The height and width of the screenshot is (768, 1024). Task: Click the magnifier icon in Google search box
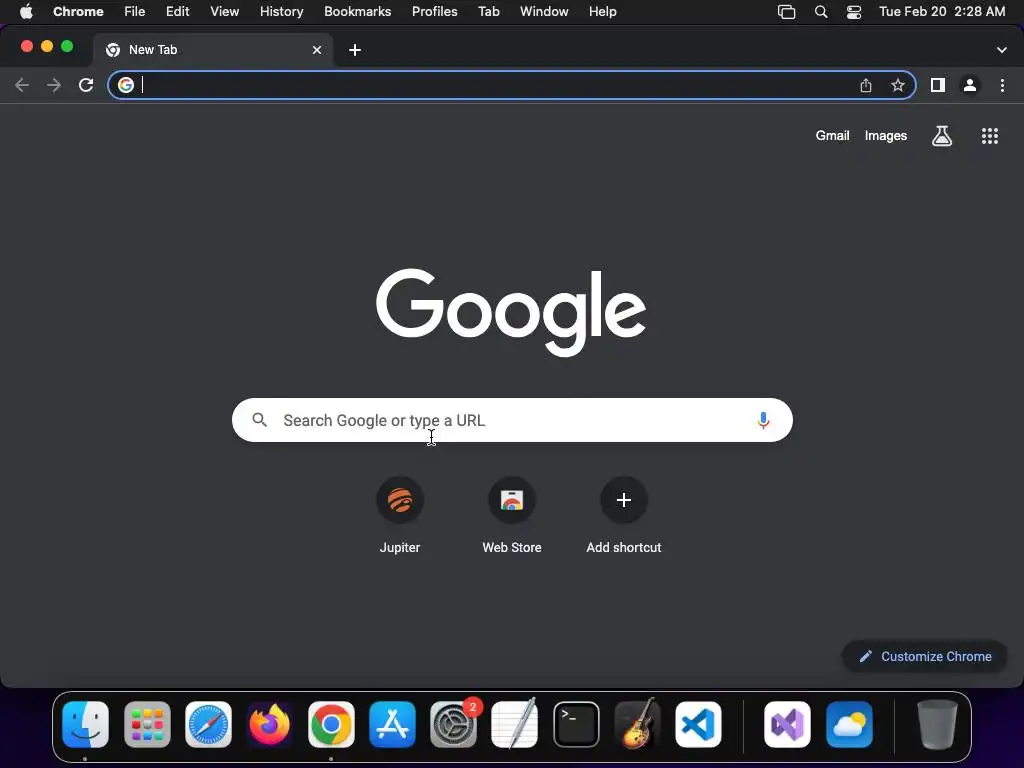259,420
